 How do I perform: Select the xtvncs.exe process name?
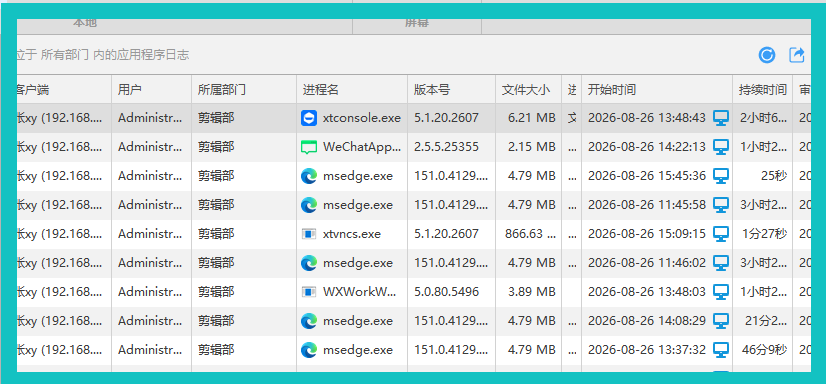[351, 234]
